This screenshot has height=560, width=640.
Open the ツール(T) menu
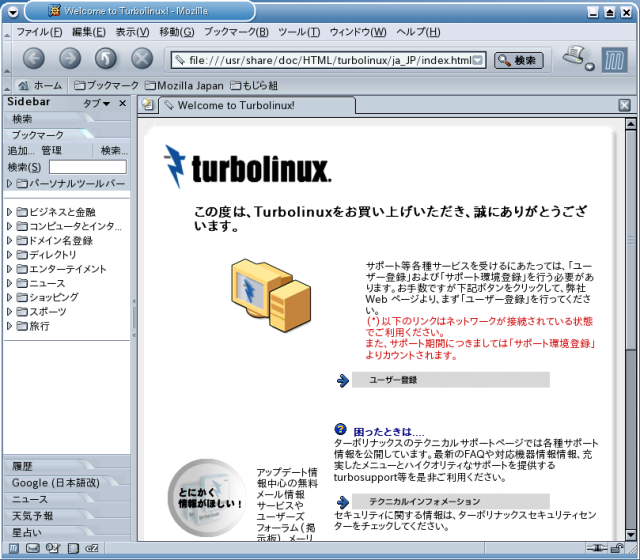pos(299,32)
